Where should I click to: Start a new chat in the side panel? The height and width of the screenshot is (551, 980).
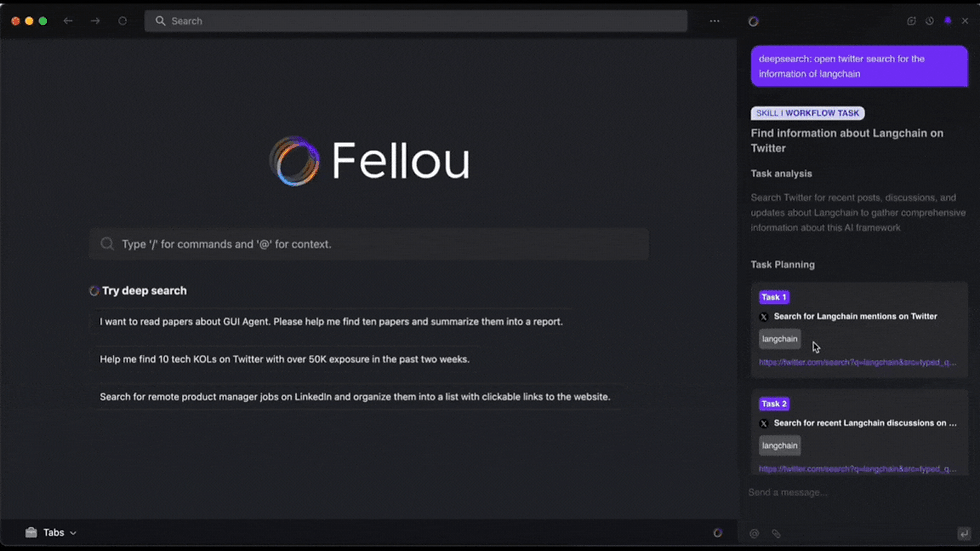pos(911,21)
